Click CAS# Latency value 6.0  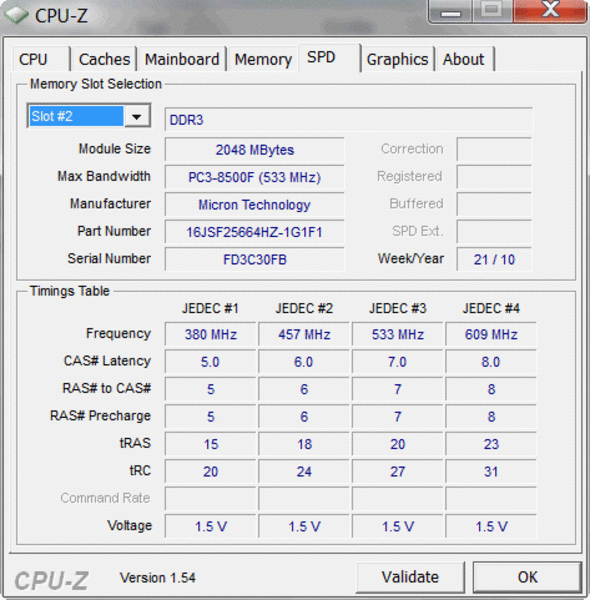pos(304,362)
